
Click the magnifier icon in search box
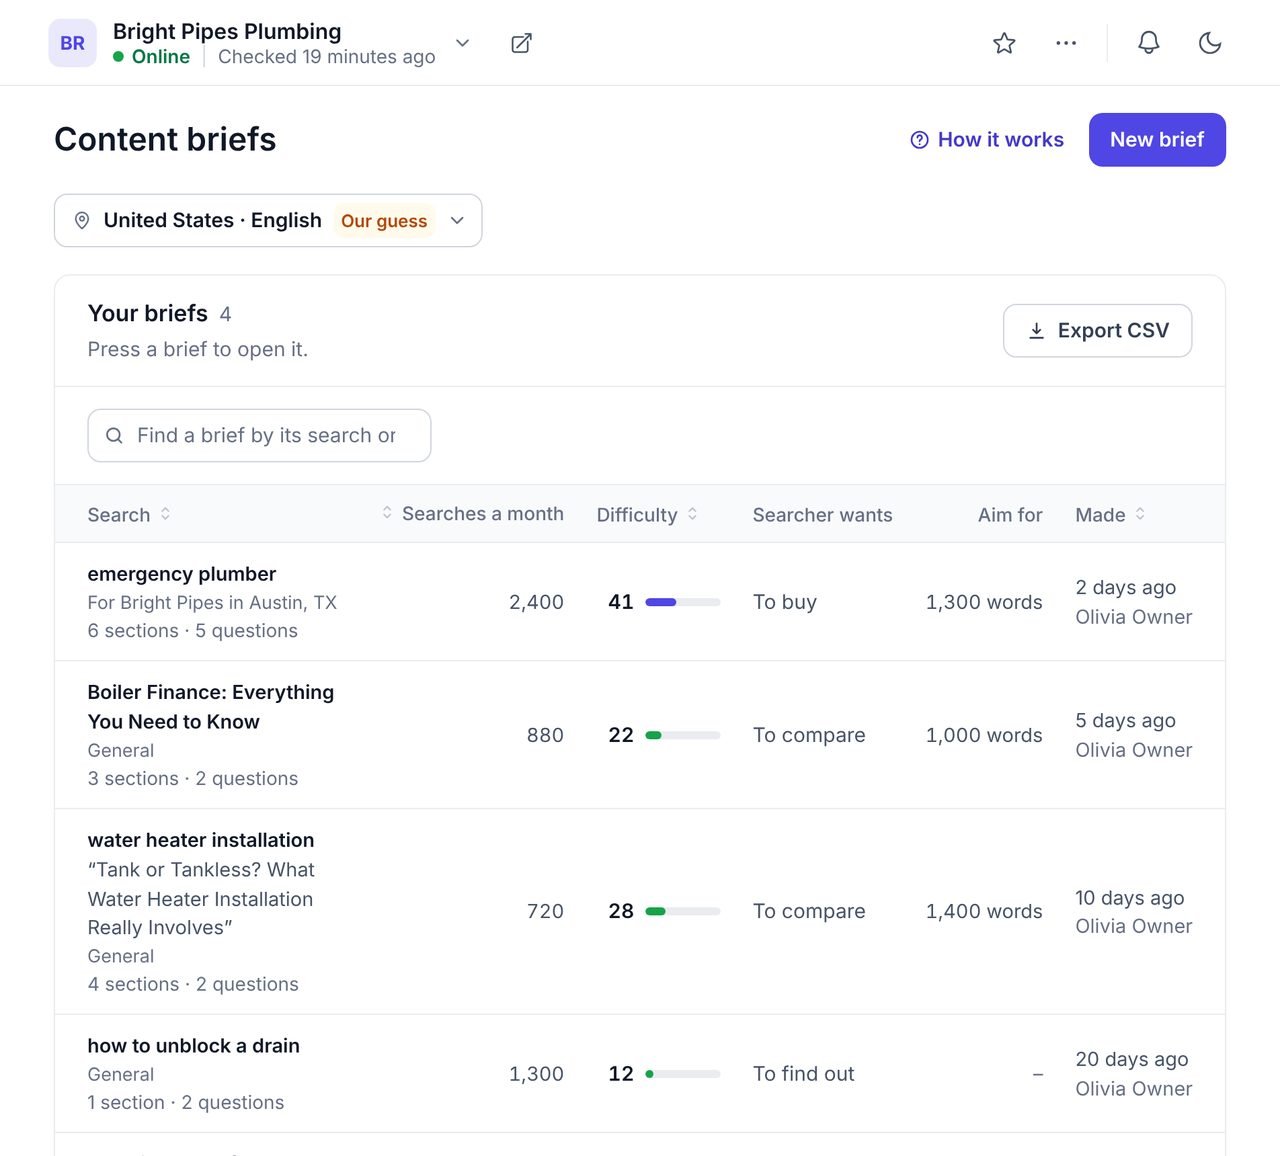[x=114, y=436]
